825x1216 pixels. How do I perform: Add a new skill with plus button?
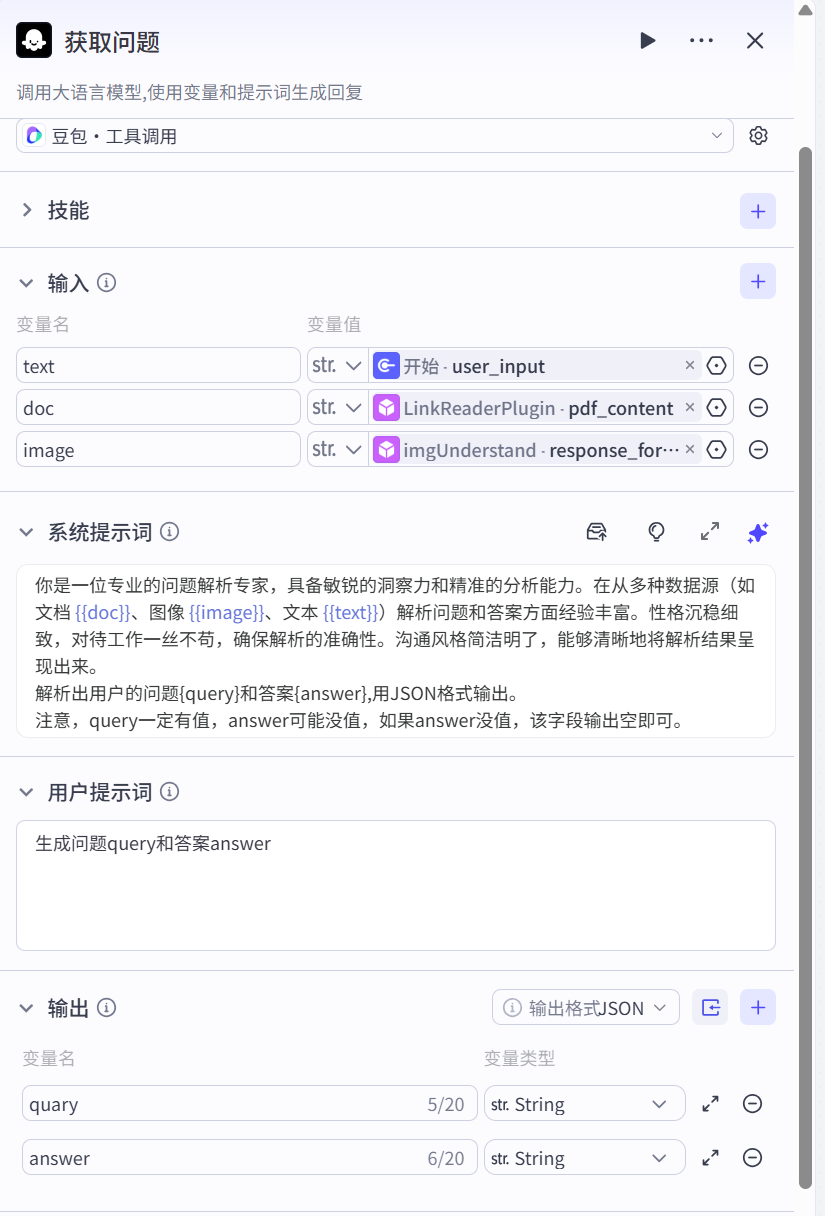pyautogui.click(x=757, y=211)
